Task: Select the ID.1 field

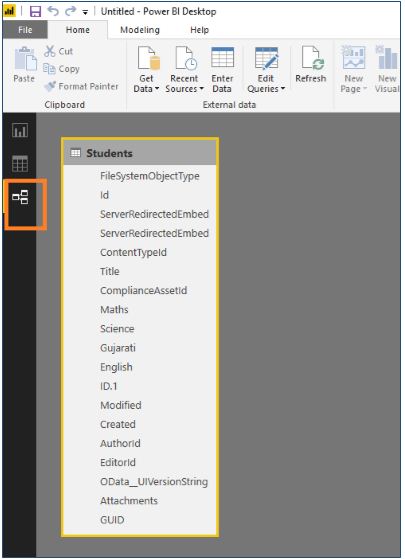Action: (x=109, y=386)
